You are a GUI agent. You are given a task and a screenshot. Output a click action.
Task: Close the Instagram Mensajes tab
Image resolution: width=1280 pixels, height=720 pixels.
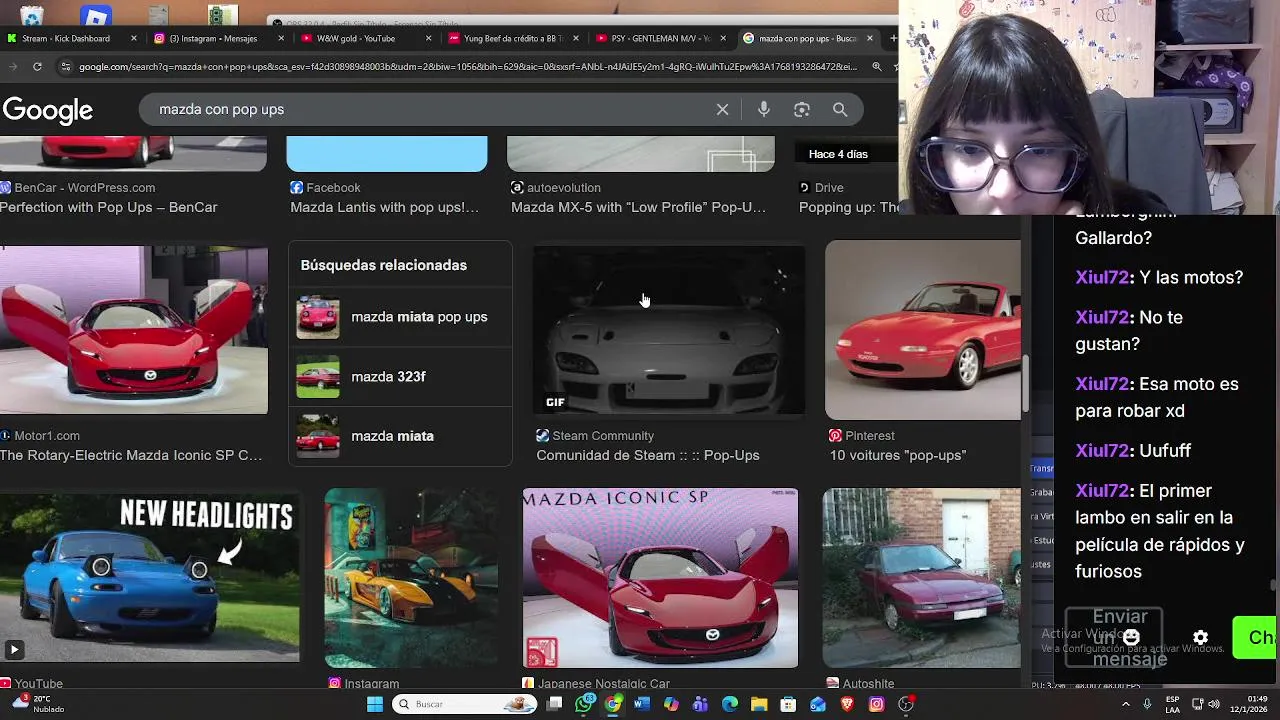coord(281,39)
